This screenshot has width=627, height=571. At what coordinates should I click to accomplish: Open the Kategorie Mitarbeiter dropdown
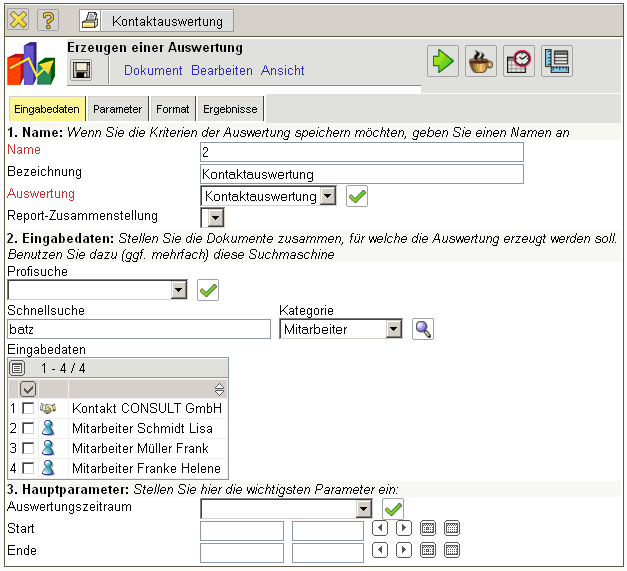pyautogui.click(x=393, y=329)
